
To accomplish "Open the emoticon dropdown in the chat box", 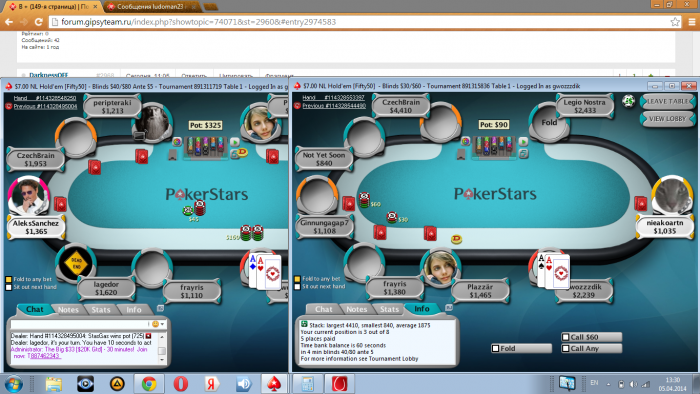I will click(158, 324).
